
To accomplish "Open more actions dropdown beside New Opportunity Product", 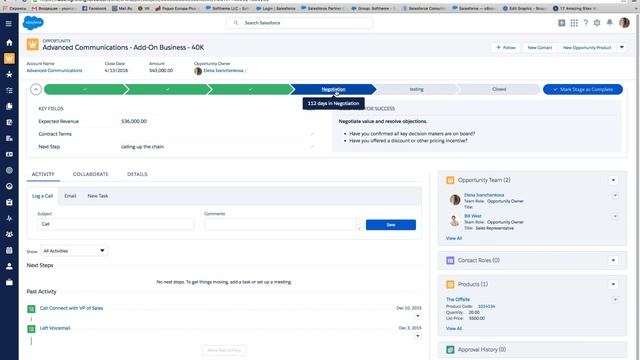I will (x=622, y=47).
